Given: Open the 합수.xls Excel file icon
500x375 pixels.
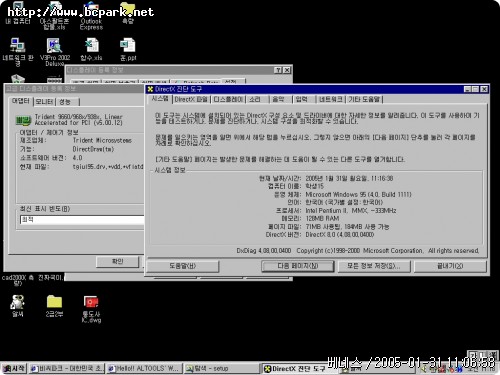Looking at the screenshot, I should (91, 49).
